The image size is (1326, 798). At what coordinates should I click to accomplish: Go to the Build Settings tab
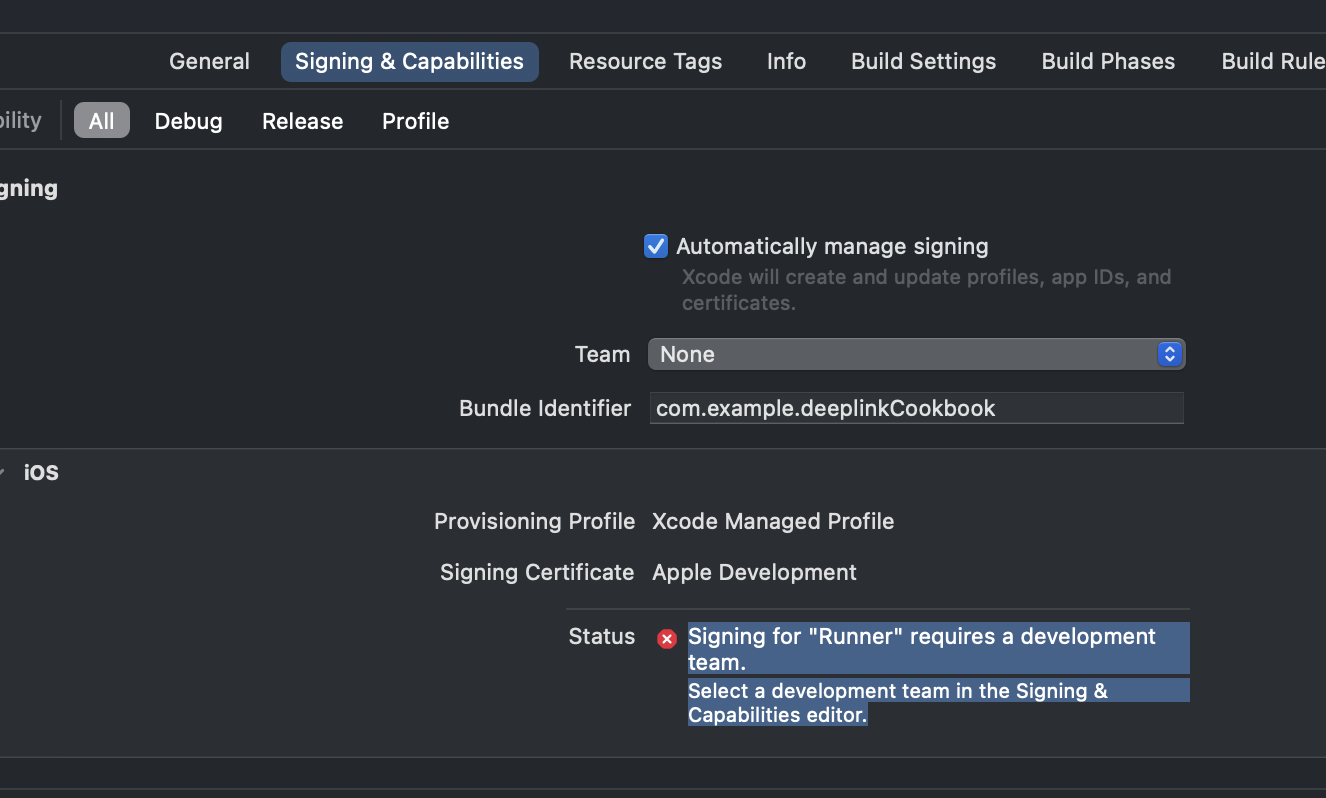coord(923,61)
